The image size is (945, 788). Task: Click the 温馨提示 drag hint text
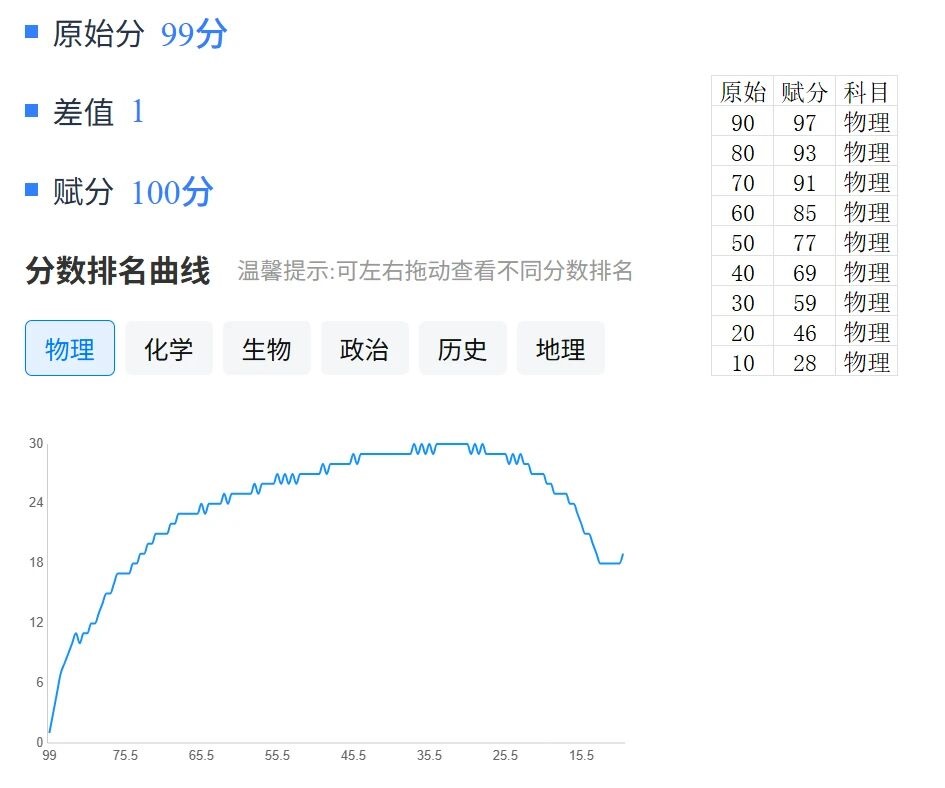(x=435, y=271)
